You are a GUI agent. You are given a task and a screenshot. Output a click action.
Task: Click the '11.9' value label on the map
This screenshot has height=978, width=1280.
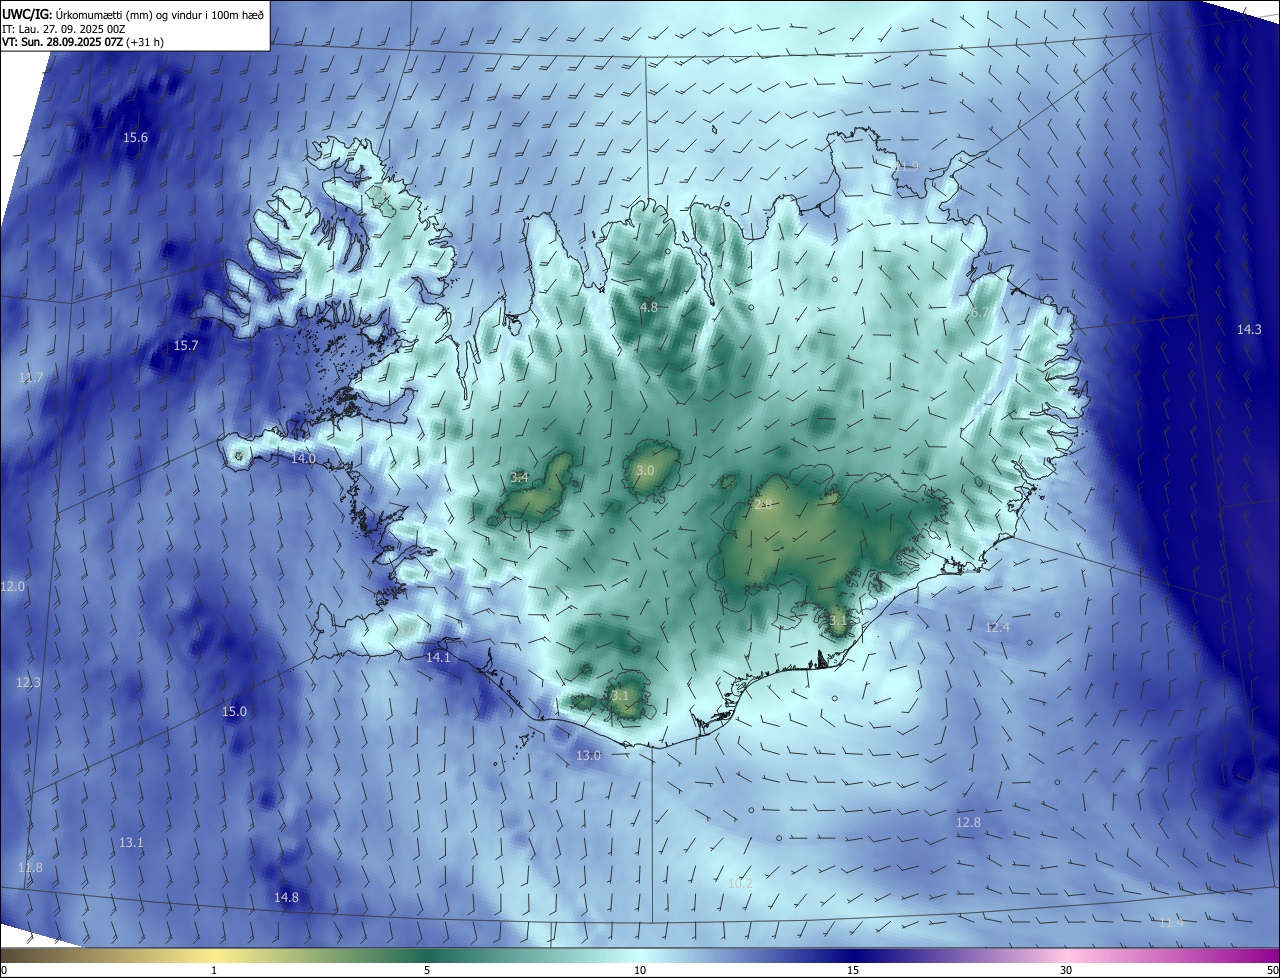tap(905, 167)
